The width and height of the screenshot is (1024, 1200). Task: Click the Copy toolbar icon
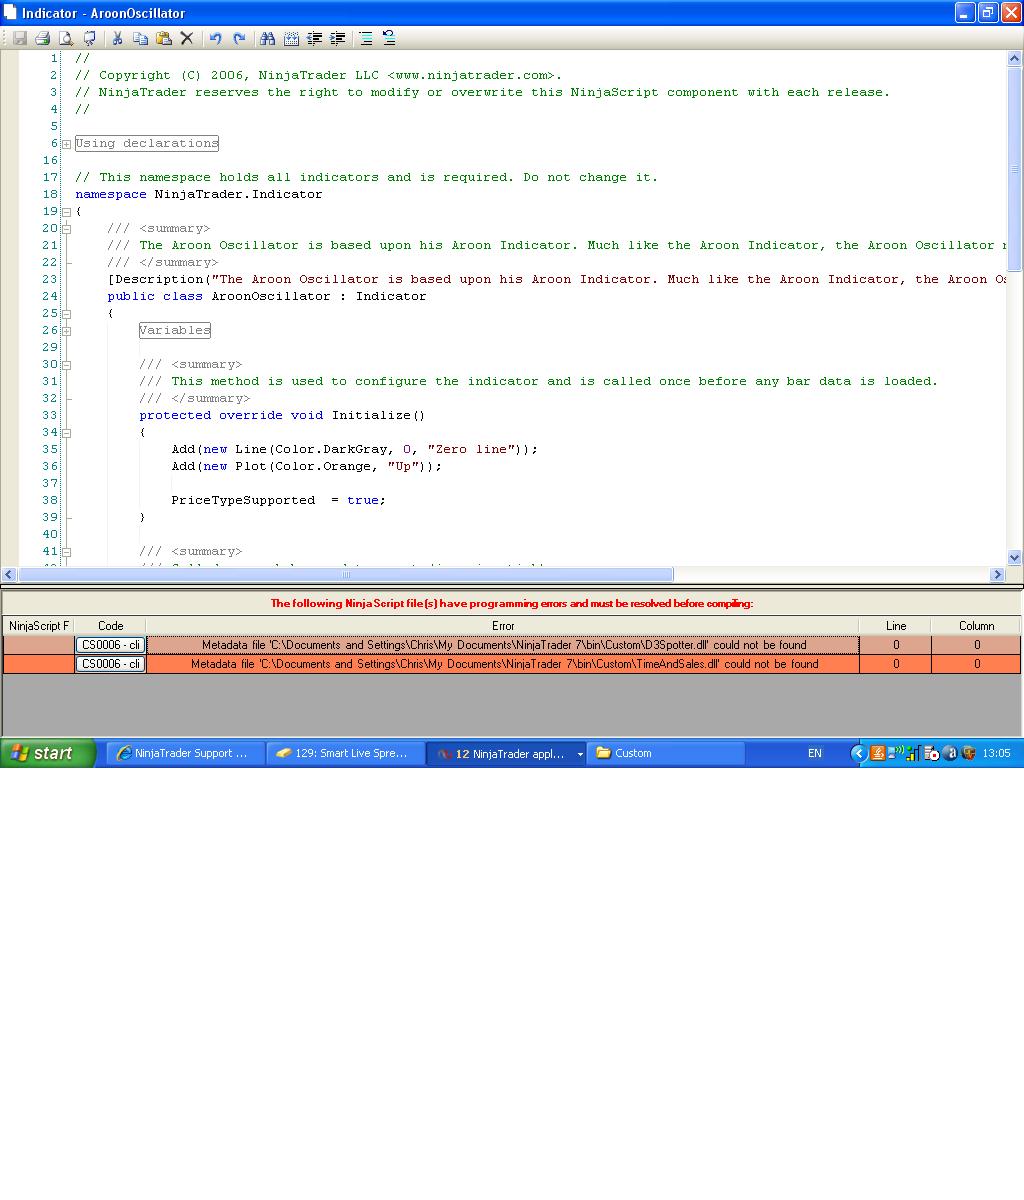point(140,38)
